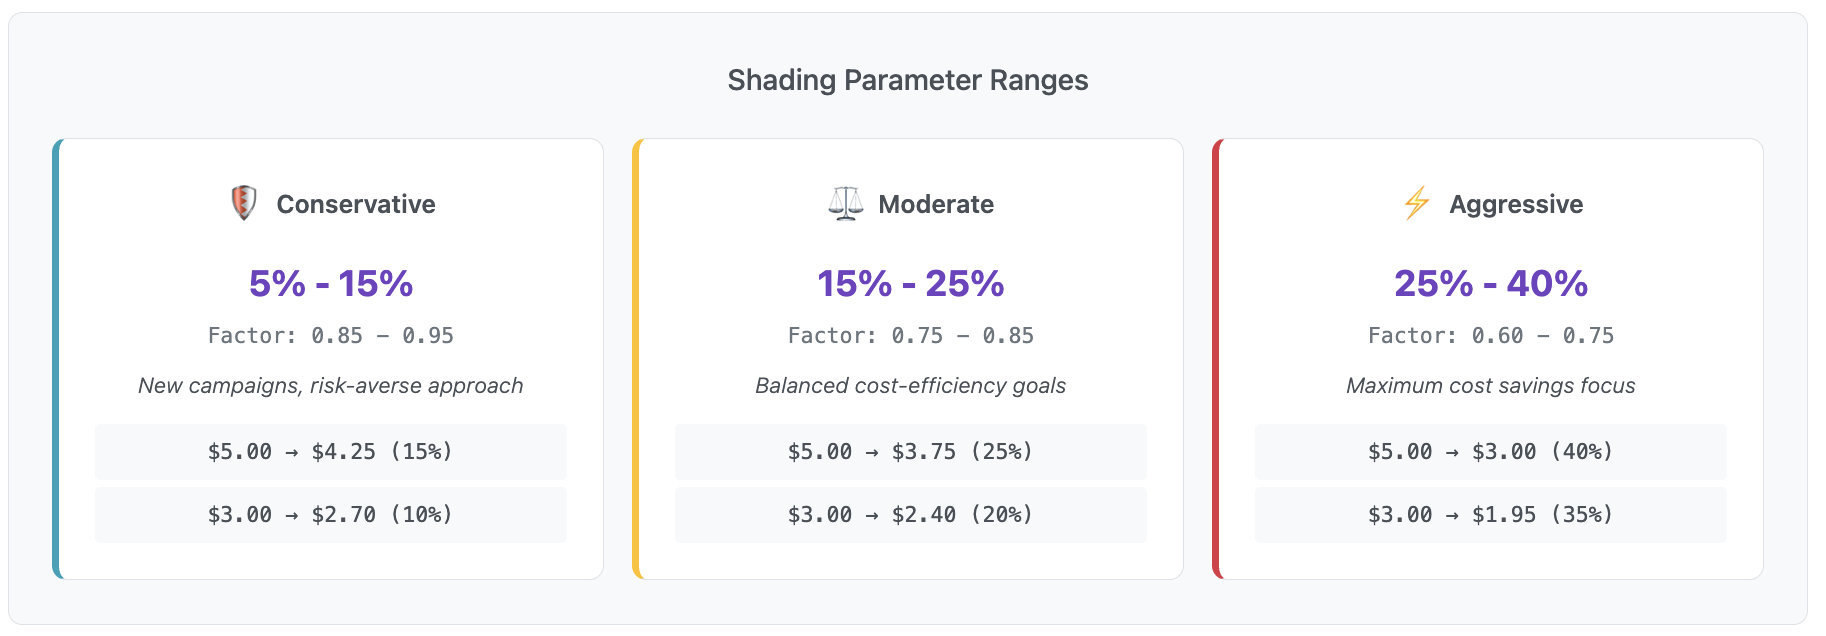Click the $3.00 → $2.40 (20%) example
The image size is (1826, 636).
(910, 515)
